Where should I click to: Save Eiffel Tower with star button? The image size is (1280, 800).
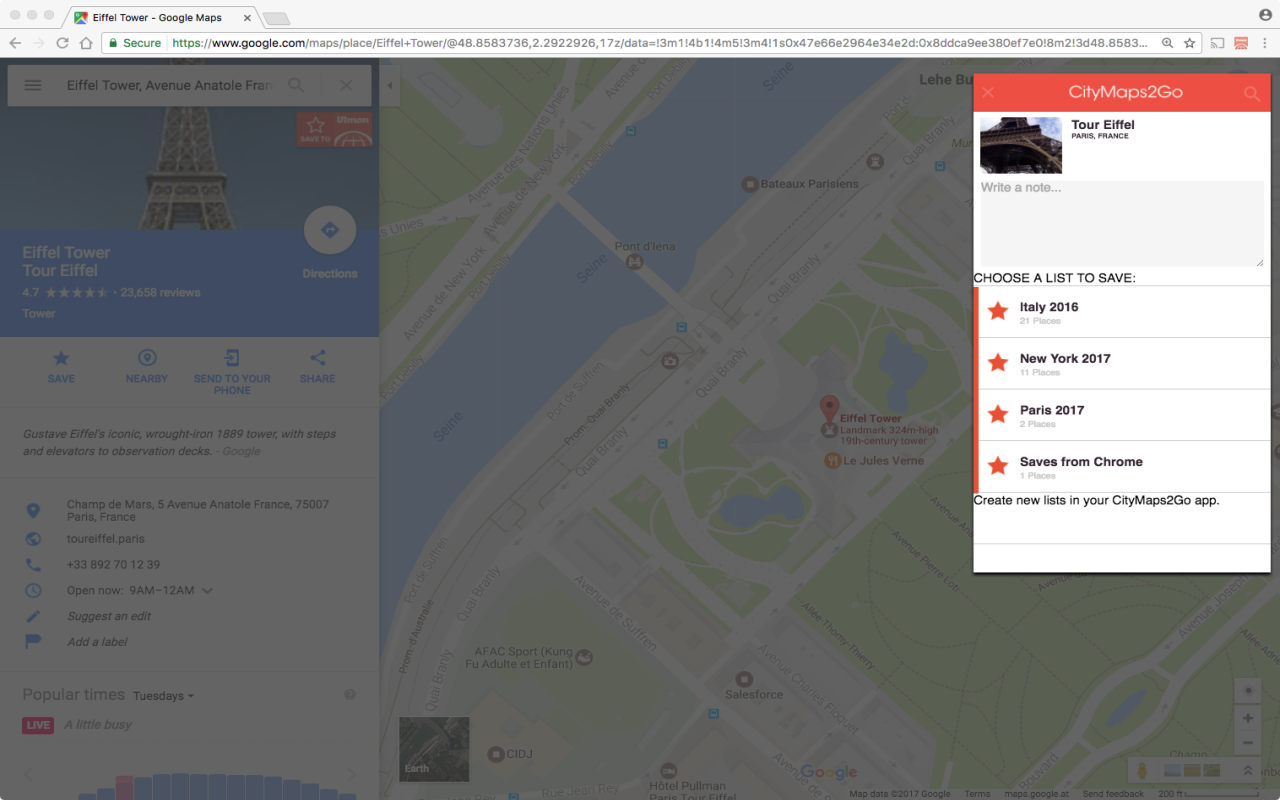click(61, 366)
